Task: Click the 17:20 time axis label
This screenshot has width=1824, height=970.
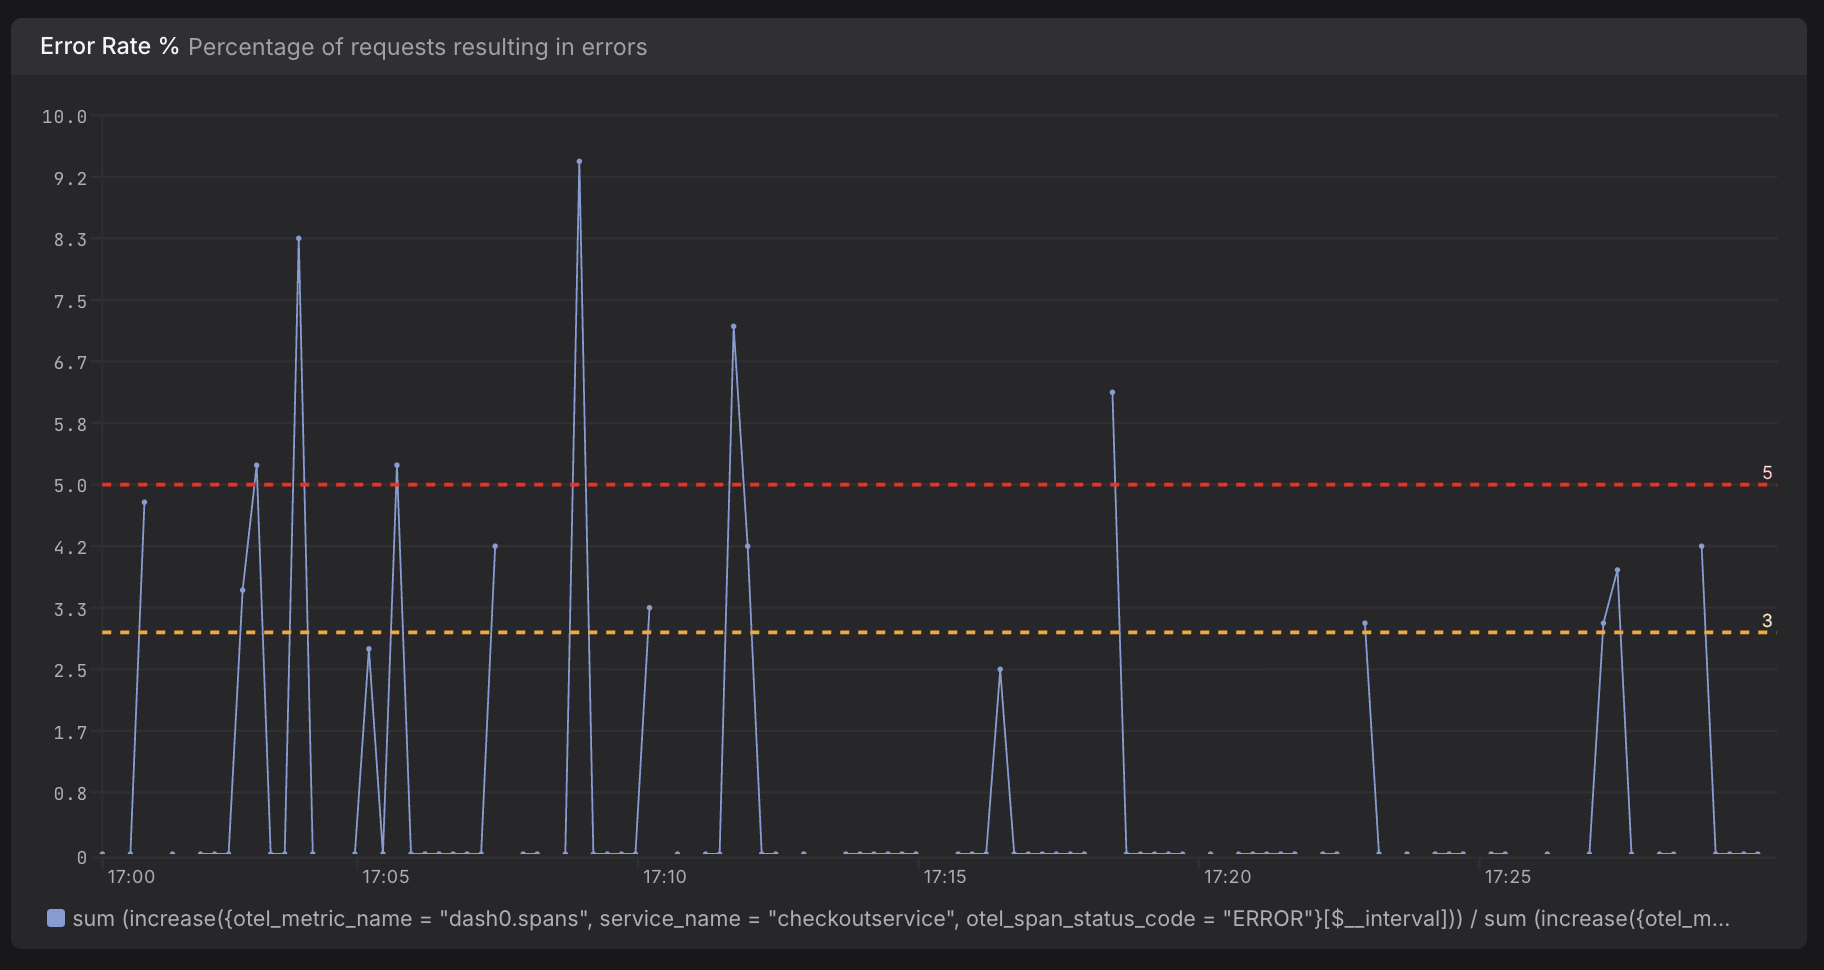Action: pos(1227,877)
